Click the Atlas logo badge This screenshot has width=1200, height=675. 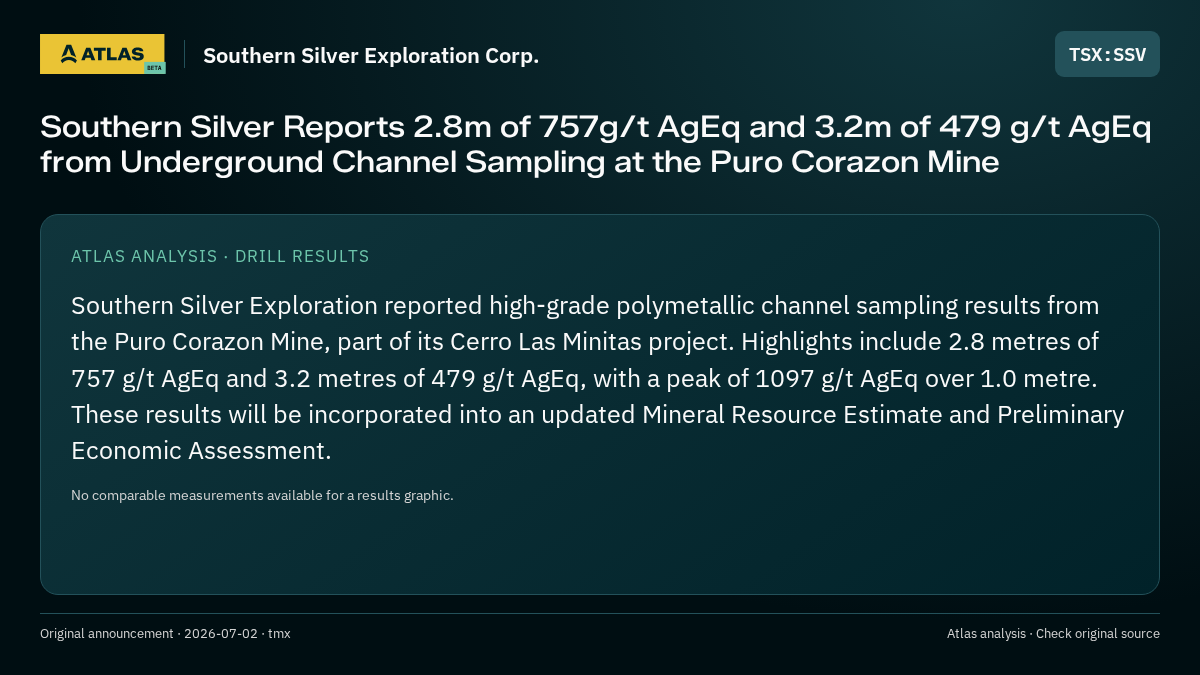(102, 54)
